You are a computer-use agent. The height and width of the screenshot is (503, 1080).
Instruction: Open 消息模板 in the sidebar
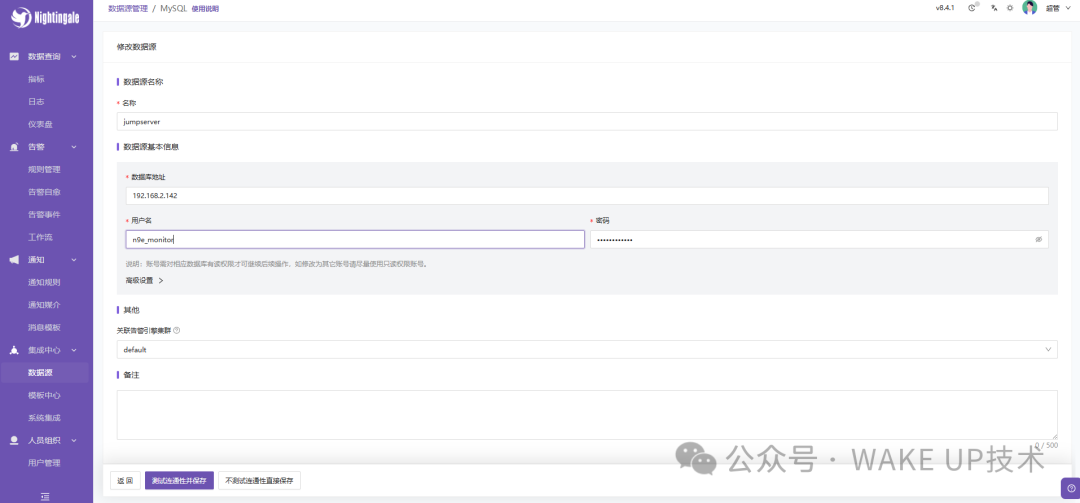pyautogui.click(x=44, y=327)
